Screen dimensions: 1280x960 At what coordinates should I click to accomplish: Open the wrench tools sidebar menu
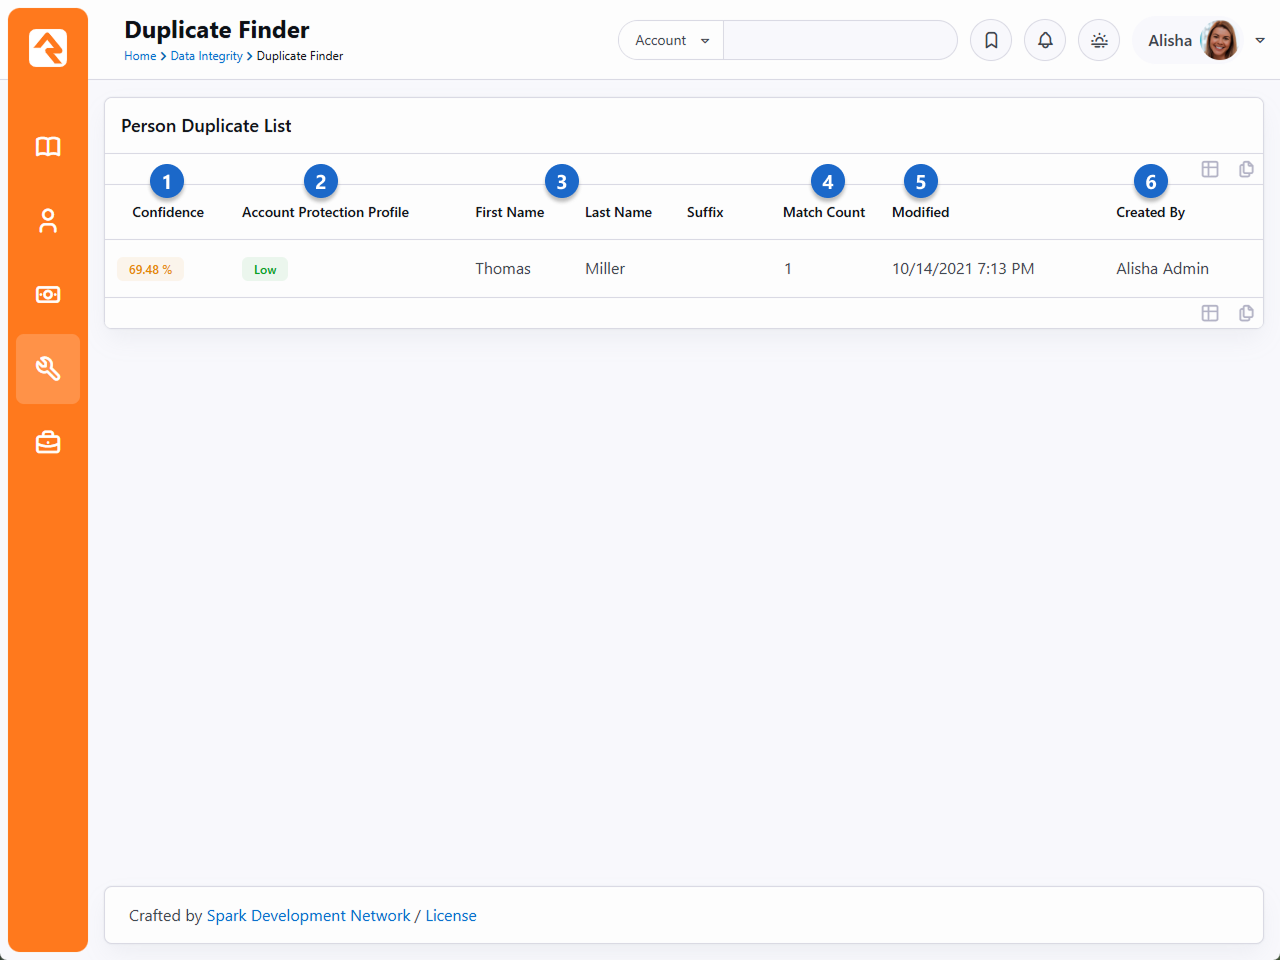click(x=48, y=369)
